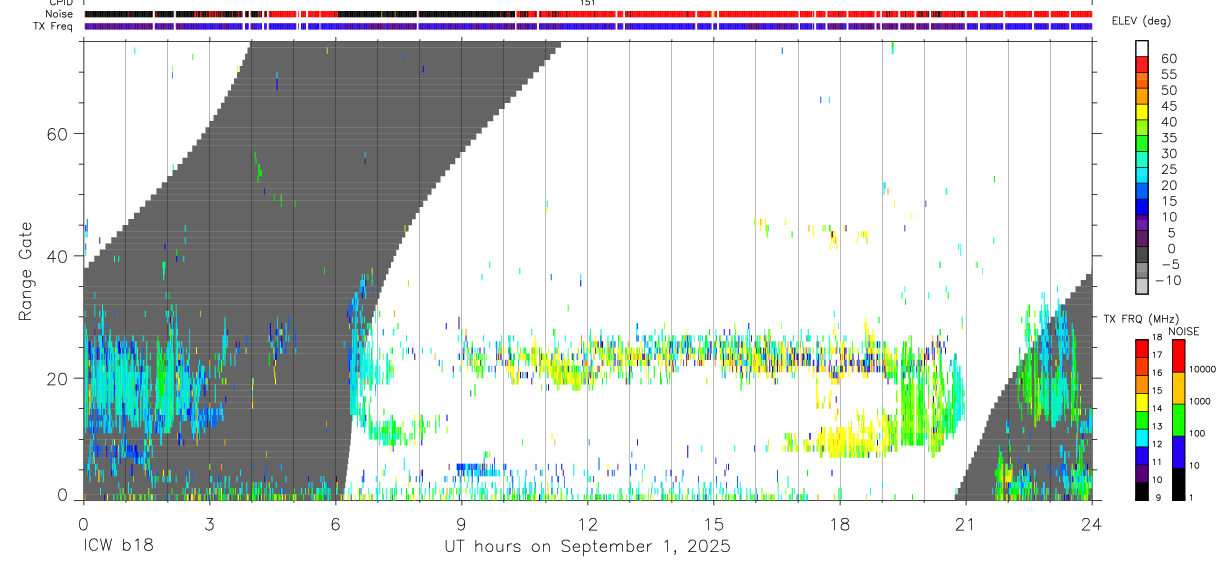The image size is (1228, 567).
Task: Pick the yellow segment of ELEV colorbar
Action: 1142,112
